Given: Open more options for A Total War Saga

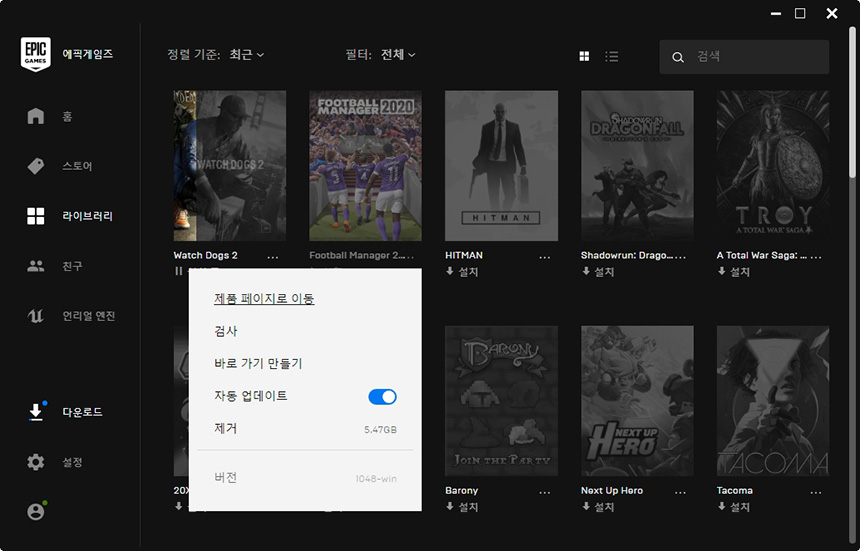Looking at the screenshot, I should [816, 257].
